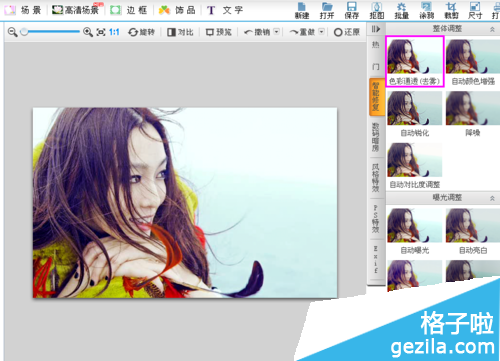This screenshot has width=500, height=361.
Task: Collapse the right panel with arrow icon
Action: pyautogui.click(x=376, y=29)
